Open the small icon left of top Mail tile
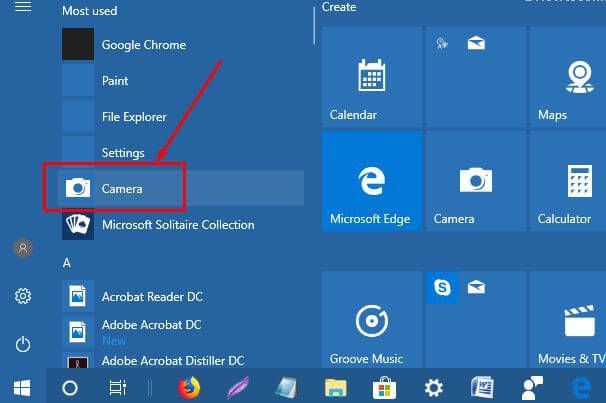Screen dimensions: 606x403 pos(442,43)
